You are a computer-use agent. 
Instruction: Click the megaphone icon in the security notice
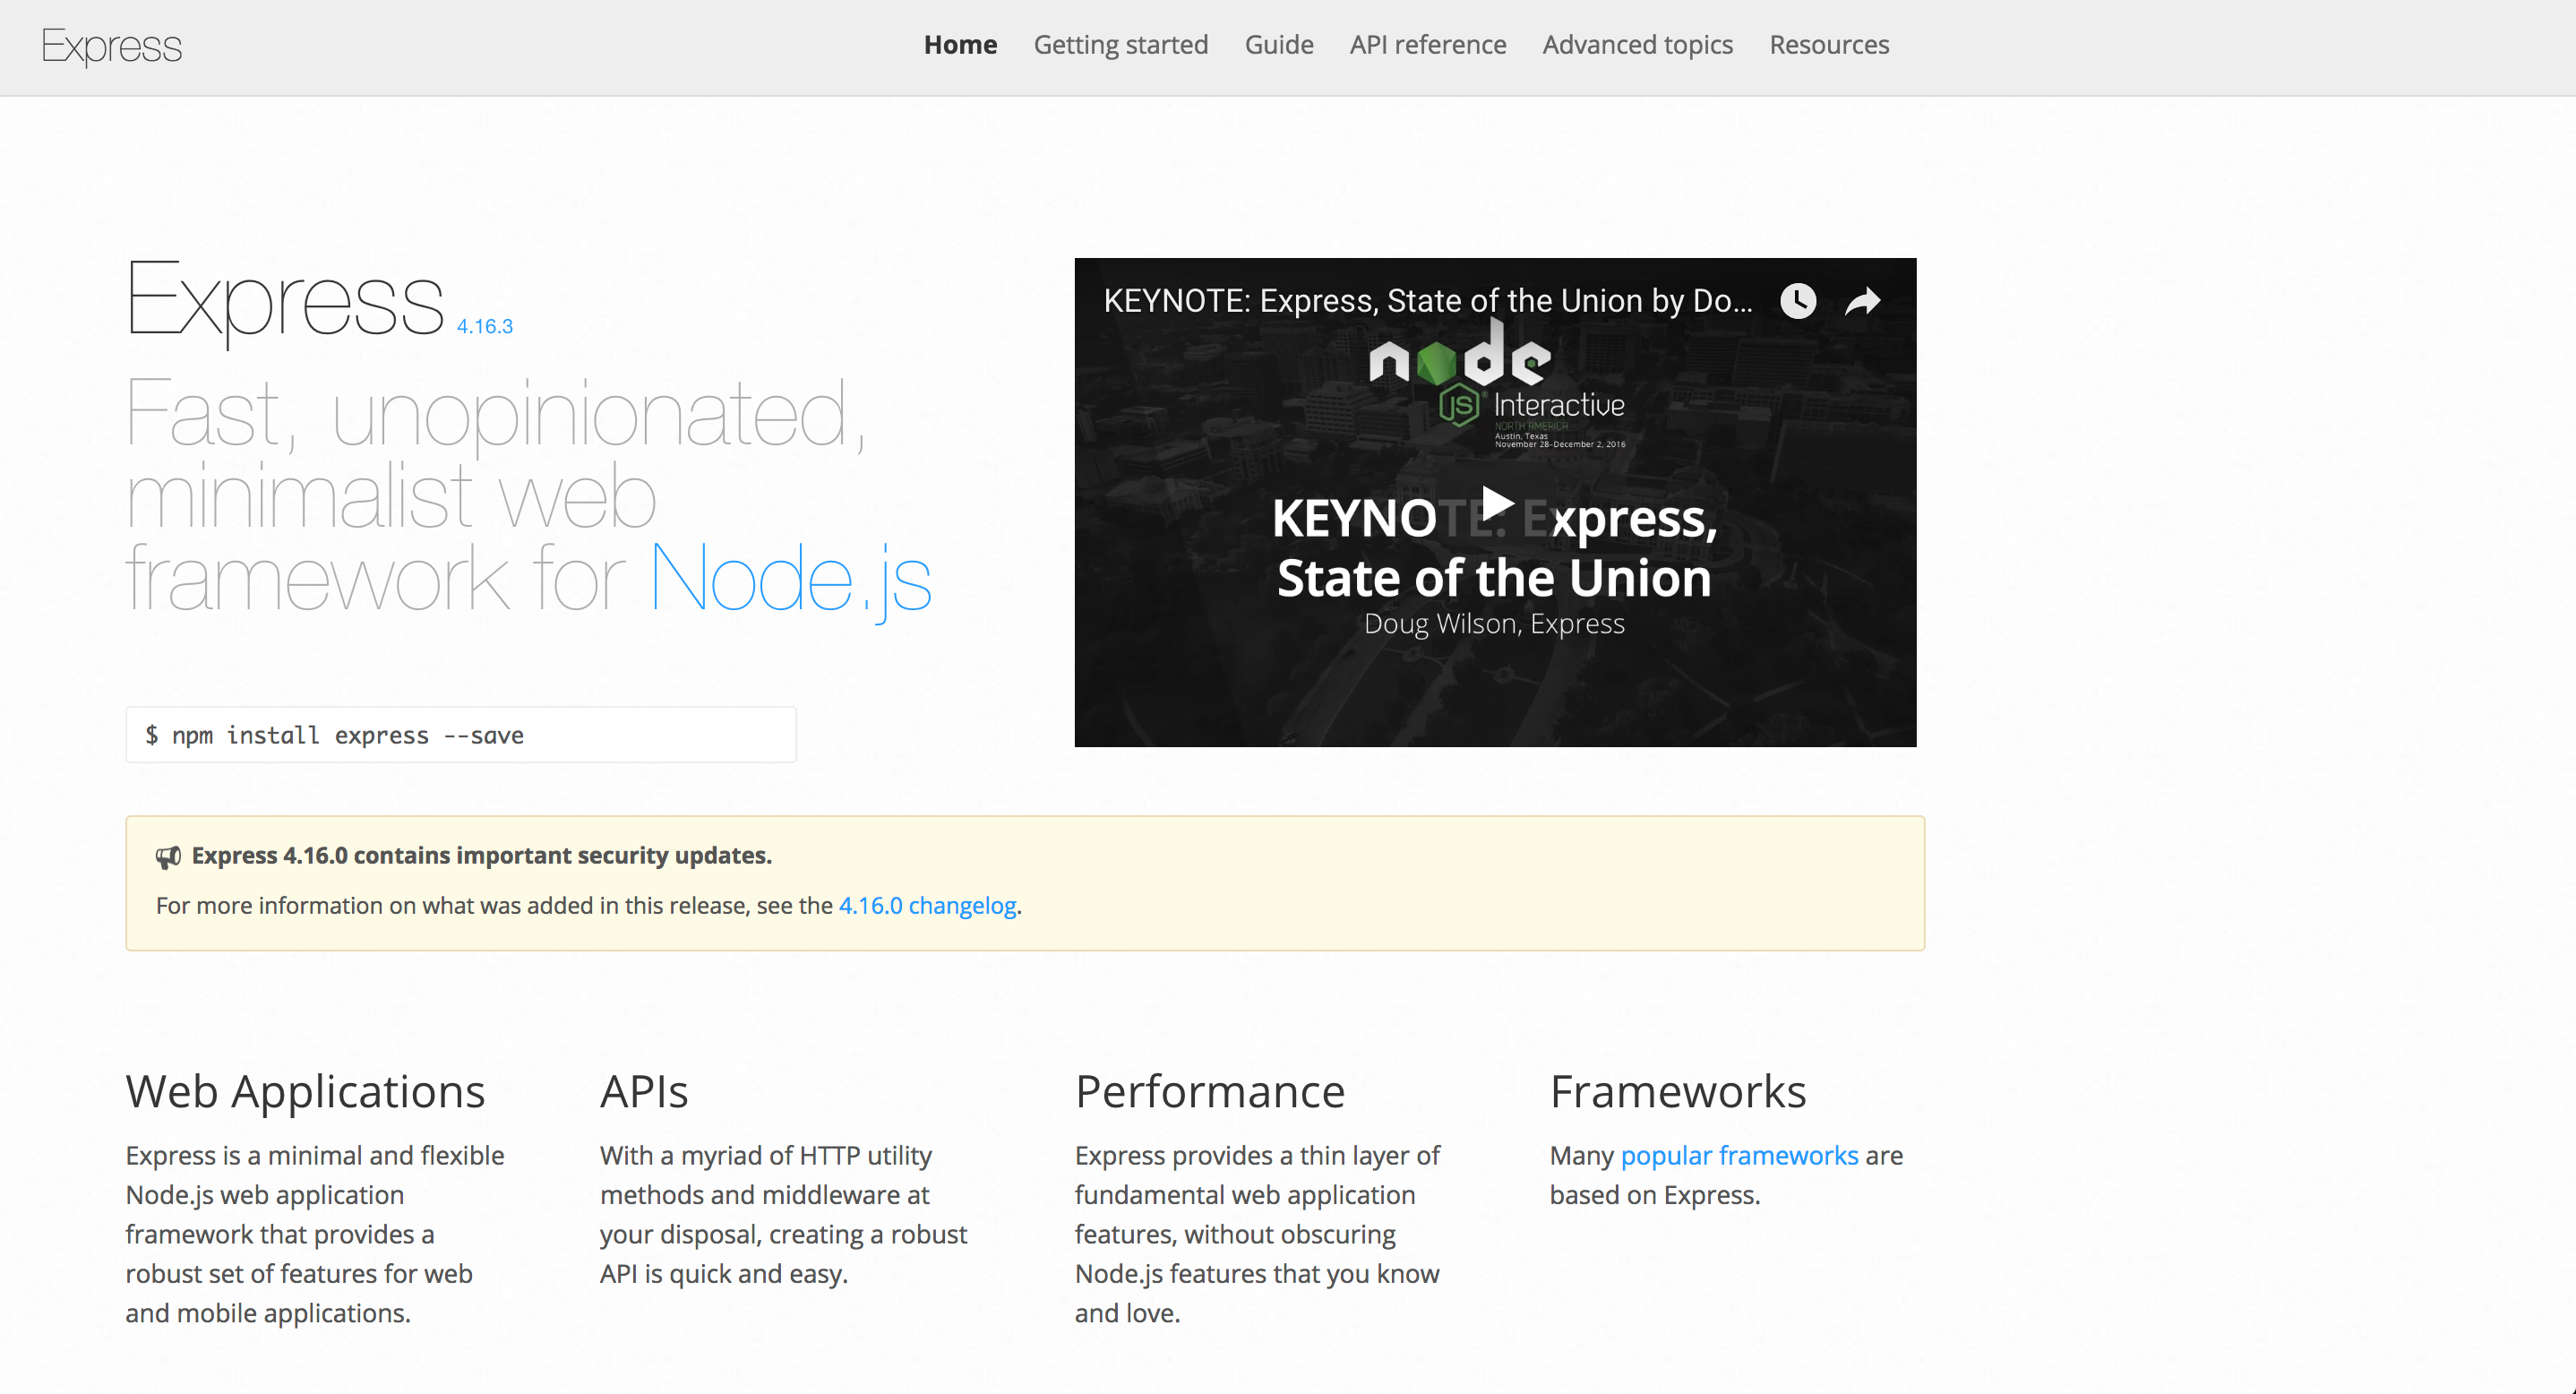(x=168, y=856)
